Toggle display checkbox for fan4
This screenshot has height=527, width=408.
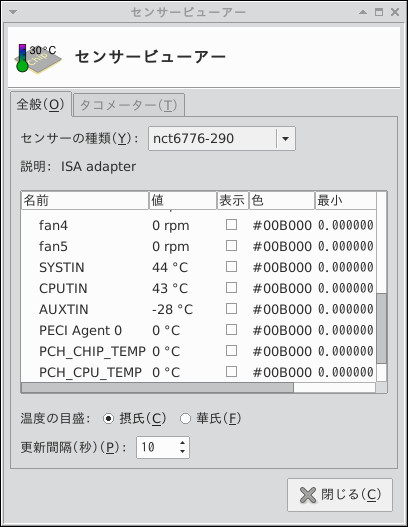pyautogui.click(x=231, y=225)
